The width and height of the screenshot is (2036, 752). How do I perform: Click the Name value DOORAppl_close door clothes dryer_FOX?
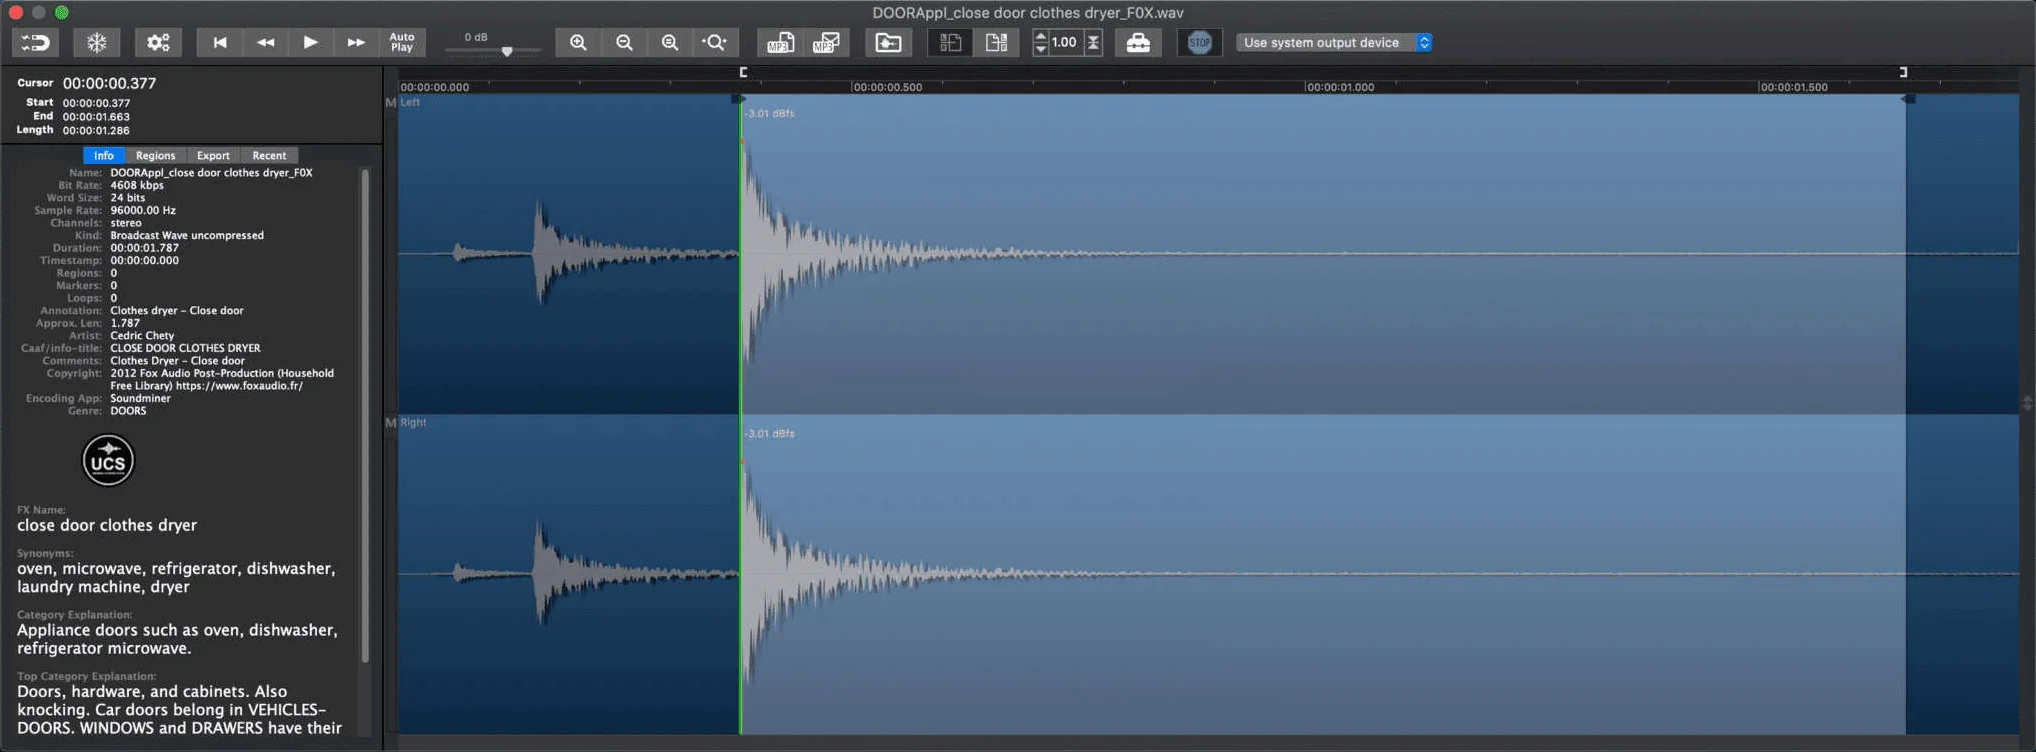(x=211, y=173)
